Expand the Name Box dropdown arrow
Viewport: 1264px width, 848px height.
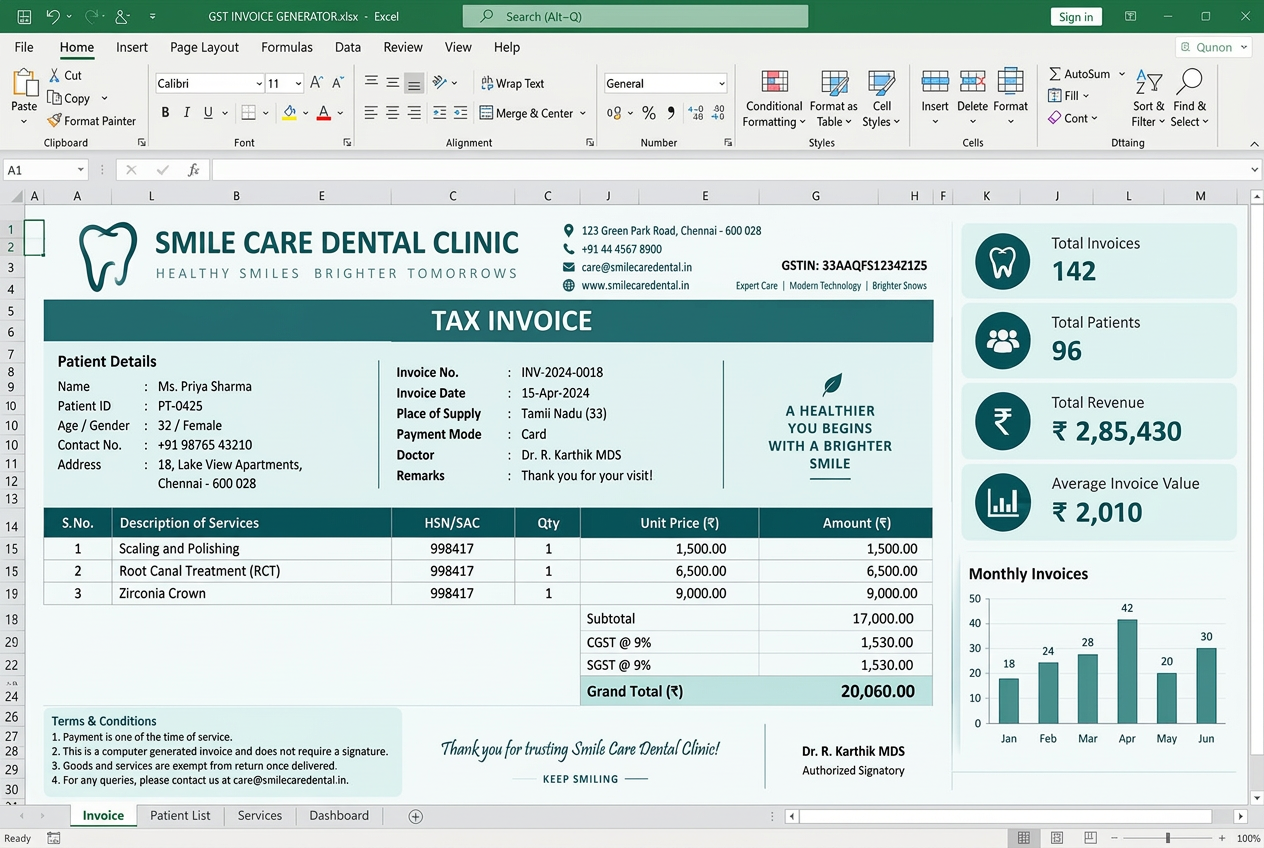click(x=80, y=170)
